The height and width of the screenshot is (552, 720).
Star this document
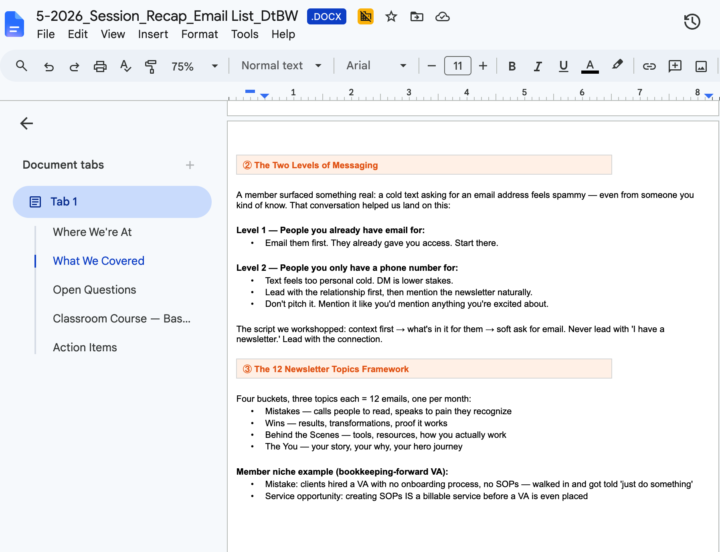point(391,17)
